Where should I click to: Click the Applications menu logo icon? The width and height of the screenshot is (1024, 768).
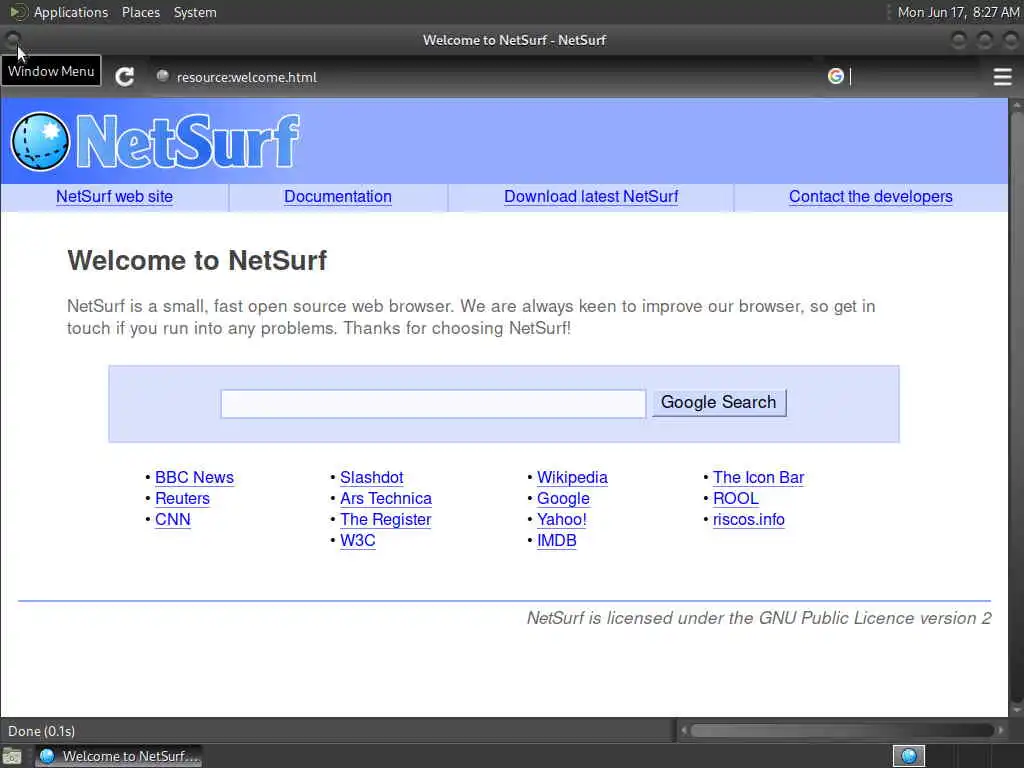(18, 12)
